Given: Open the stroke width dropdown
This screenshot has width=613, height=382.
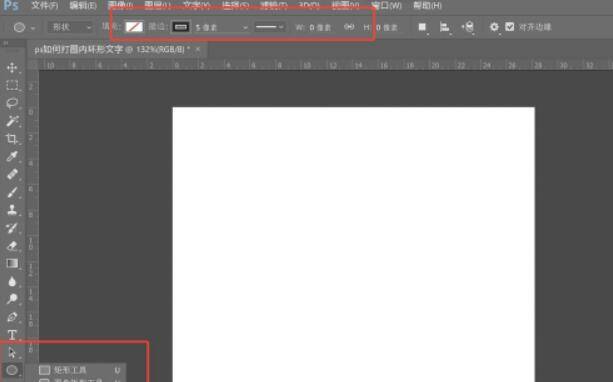Looking at the screenshot, I should point(221,27).
